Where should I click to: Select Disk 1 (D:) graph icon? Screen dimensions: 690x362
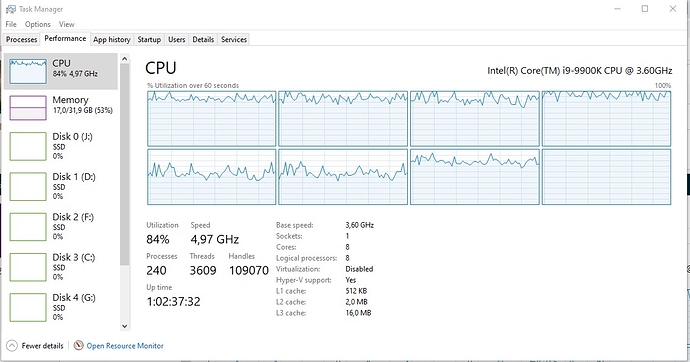(x=28, y=186)
